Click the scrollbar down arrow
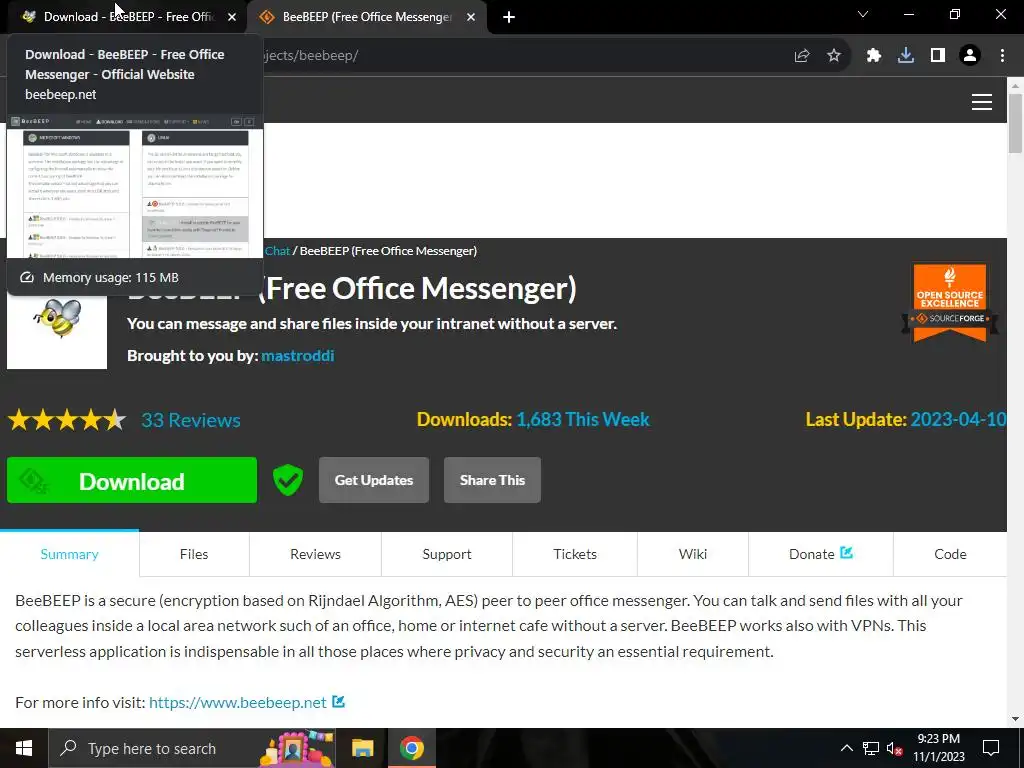 tap(1015, 719)
